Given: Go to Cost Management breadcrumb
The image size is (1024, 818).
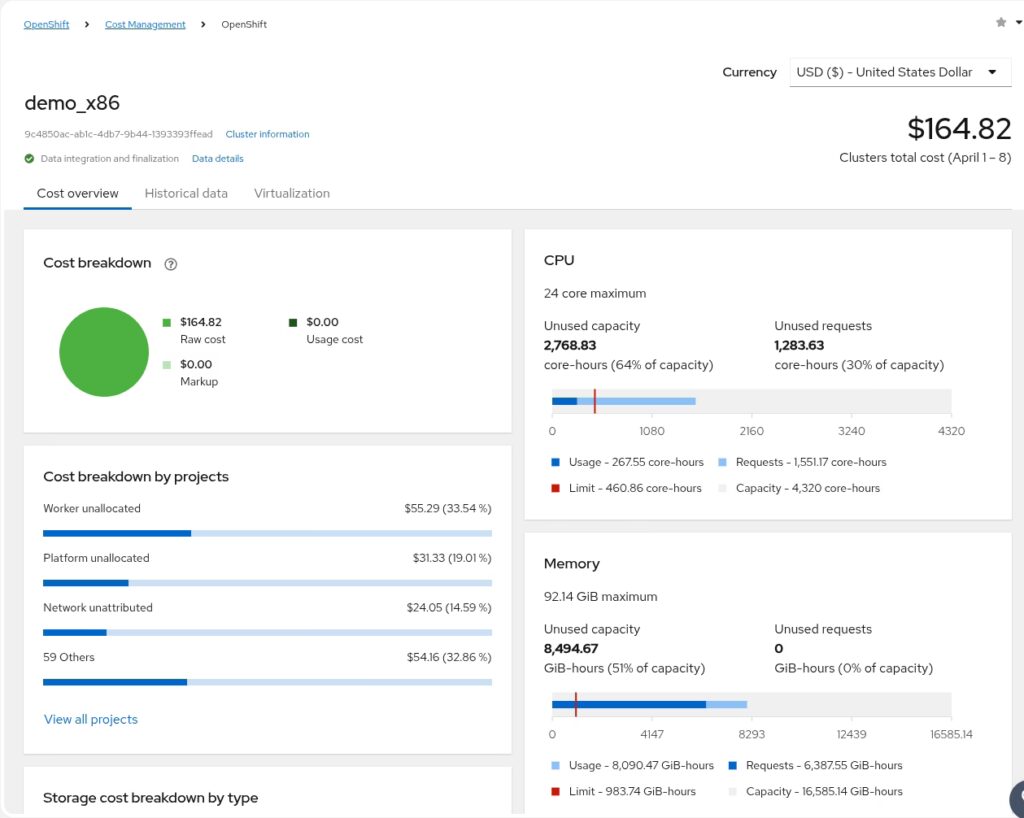Looking at the screenshot, I should pyautogui.click(x=145, y=24).
